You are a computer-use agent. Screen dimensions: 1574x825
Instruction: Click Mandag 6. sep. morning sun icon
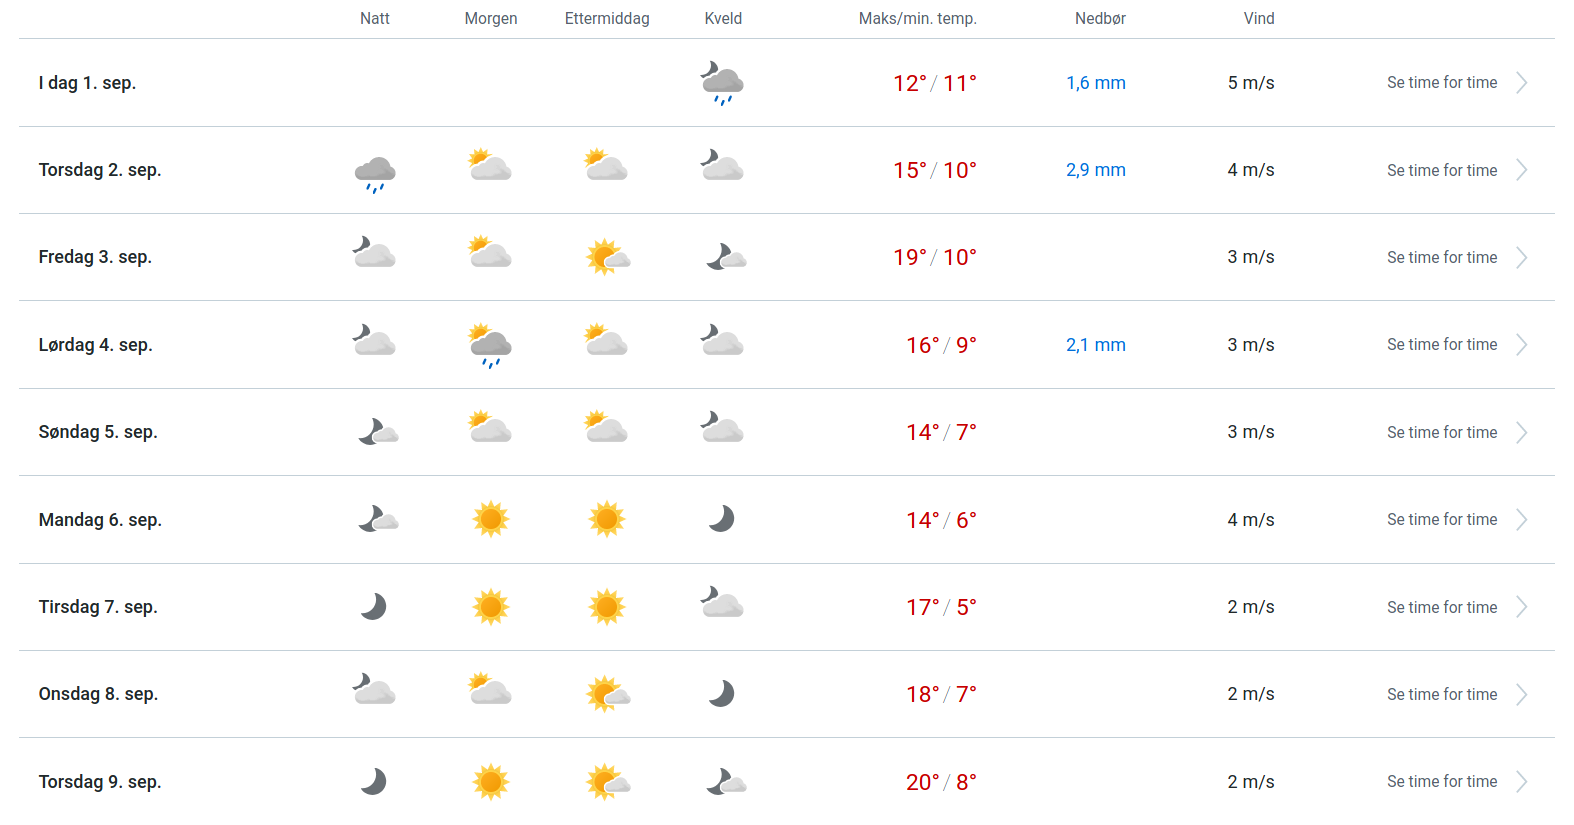(490, 519)
